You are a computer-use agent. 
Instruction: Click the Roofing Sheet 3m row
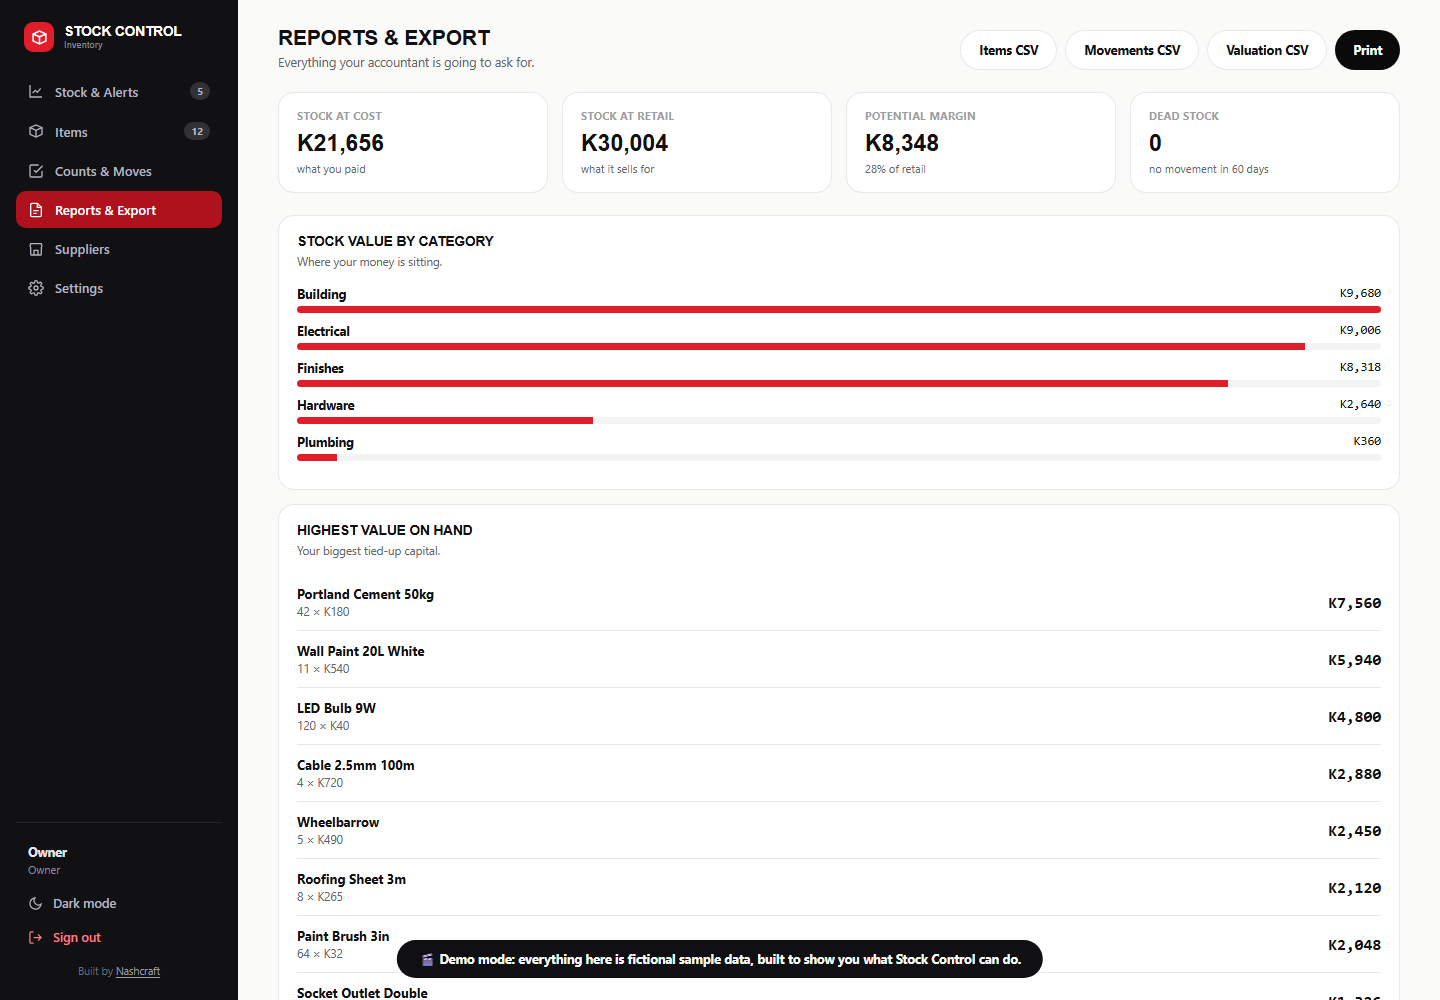coord(839,888)
